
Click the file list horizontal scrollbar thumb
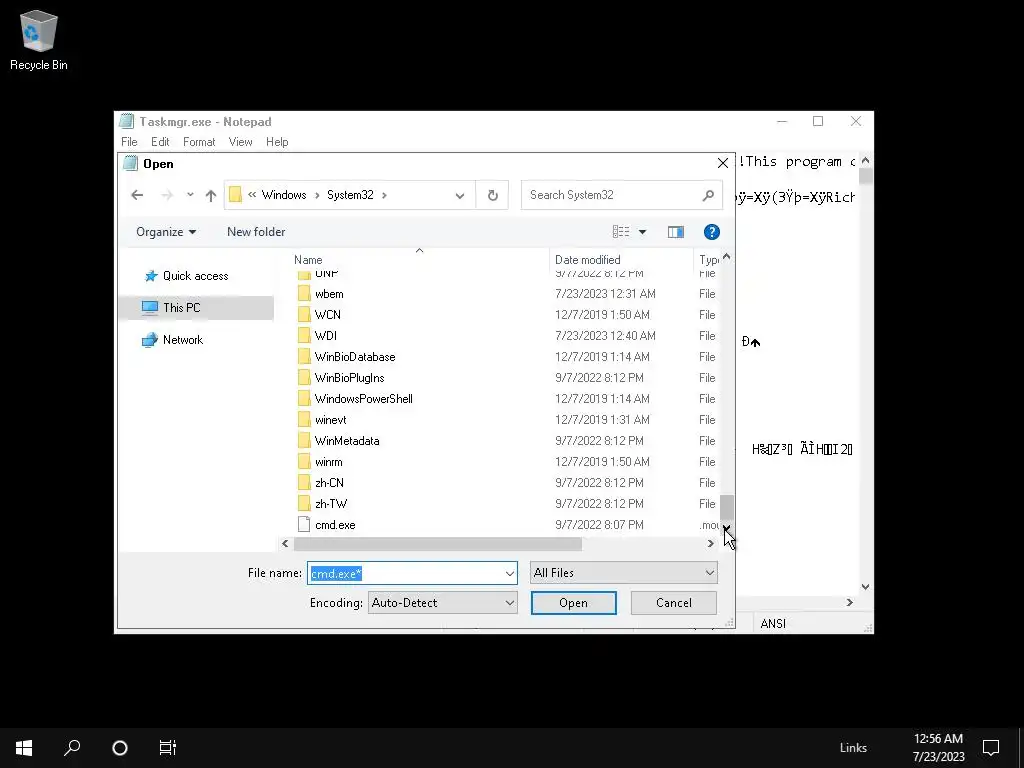(437, 543)
